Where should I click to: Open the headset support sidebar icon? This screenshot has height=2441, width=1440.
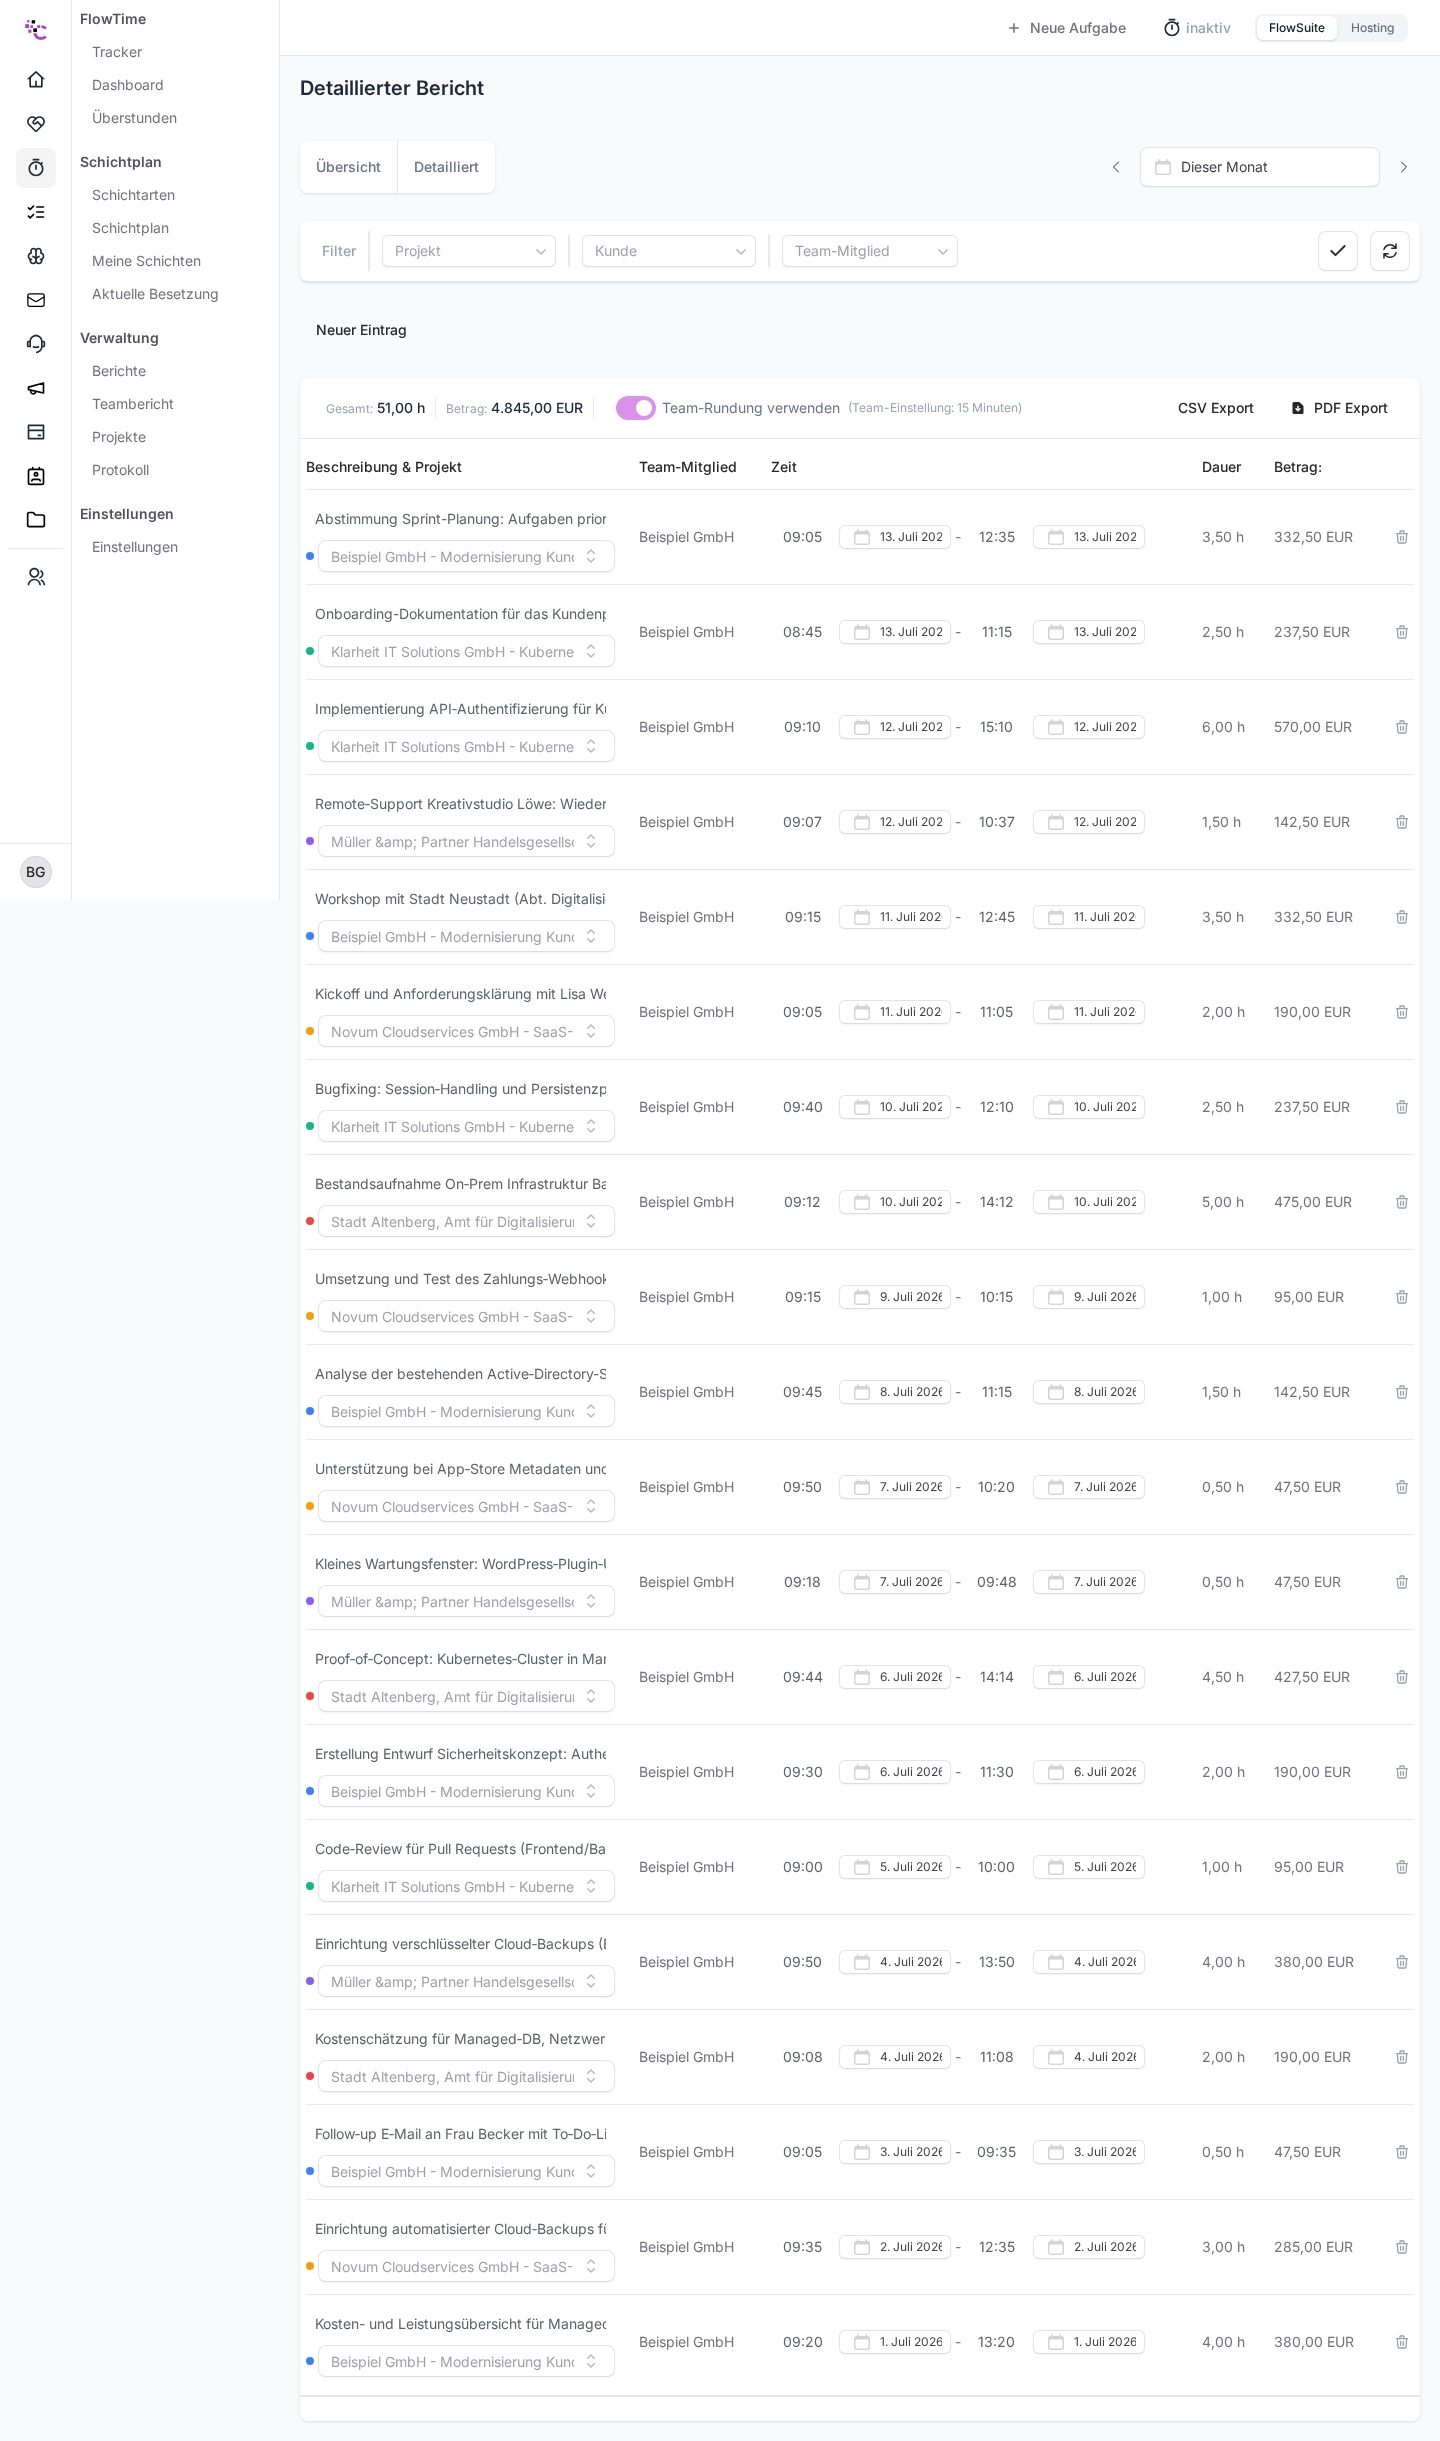click(36, 344)
